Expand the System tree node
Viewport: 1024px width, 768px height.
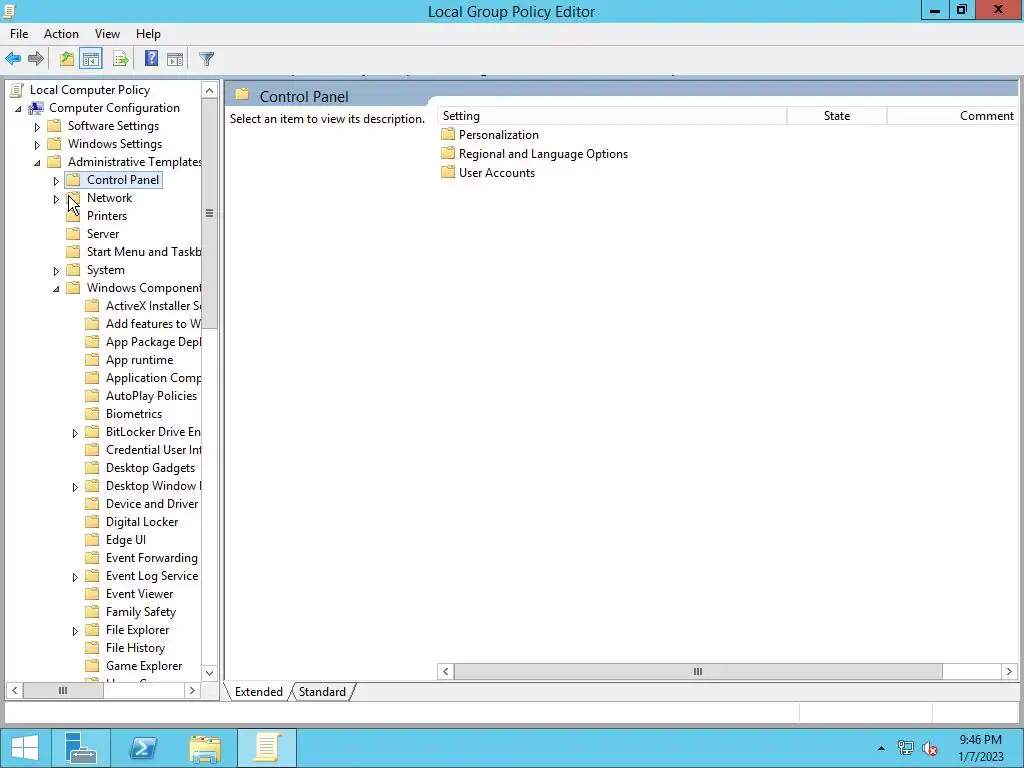(x=56, y=270)
